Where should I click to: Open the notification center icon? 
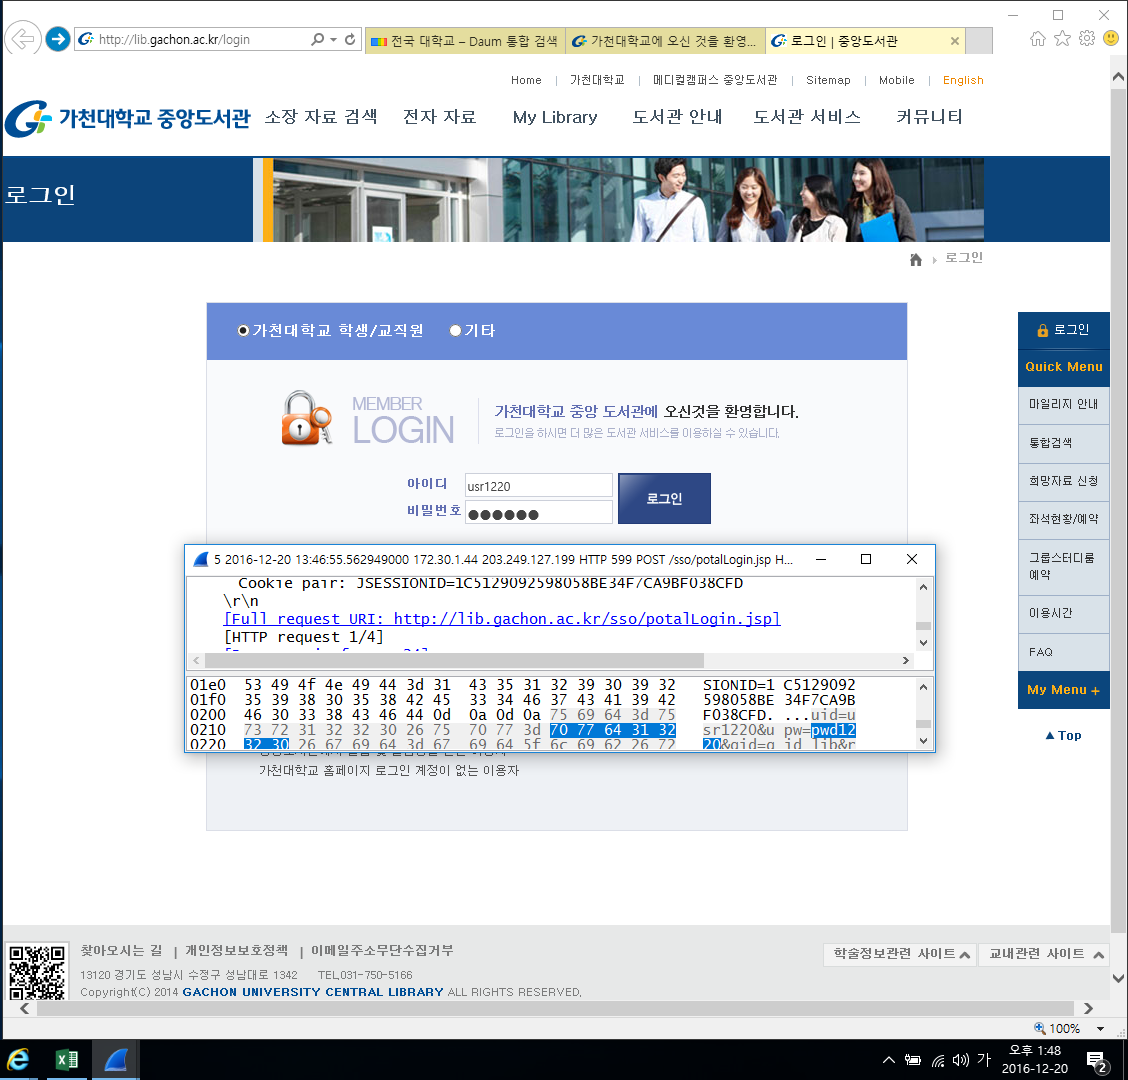tap(1097, 1060)
